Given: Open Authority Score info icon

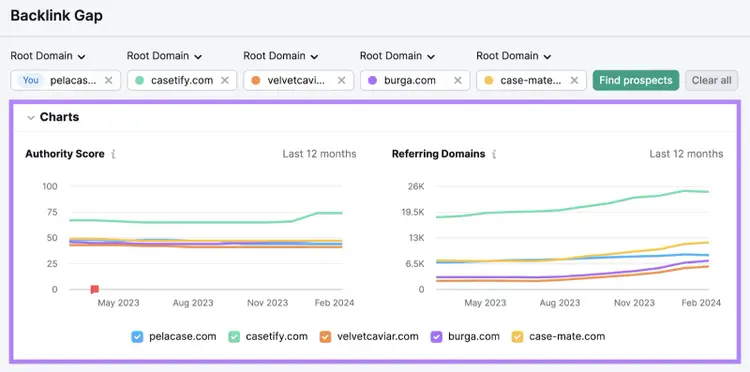Looking at the screenshot, I should (x=113, y=154).
